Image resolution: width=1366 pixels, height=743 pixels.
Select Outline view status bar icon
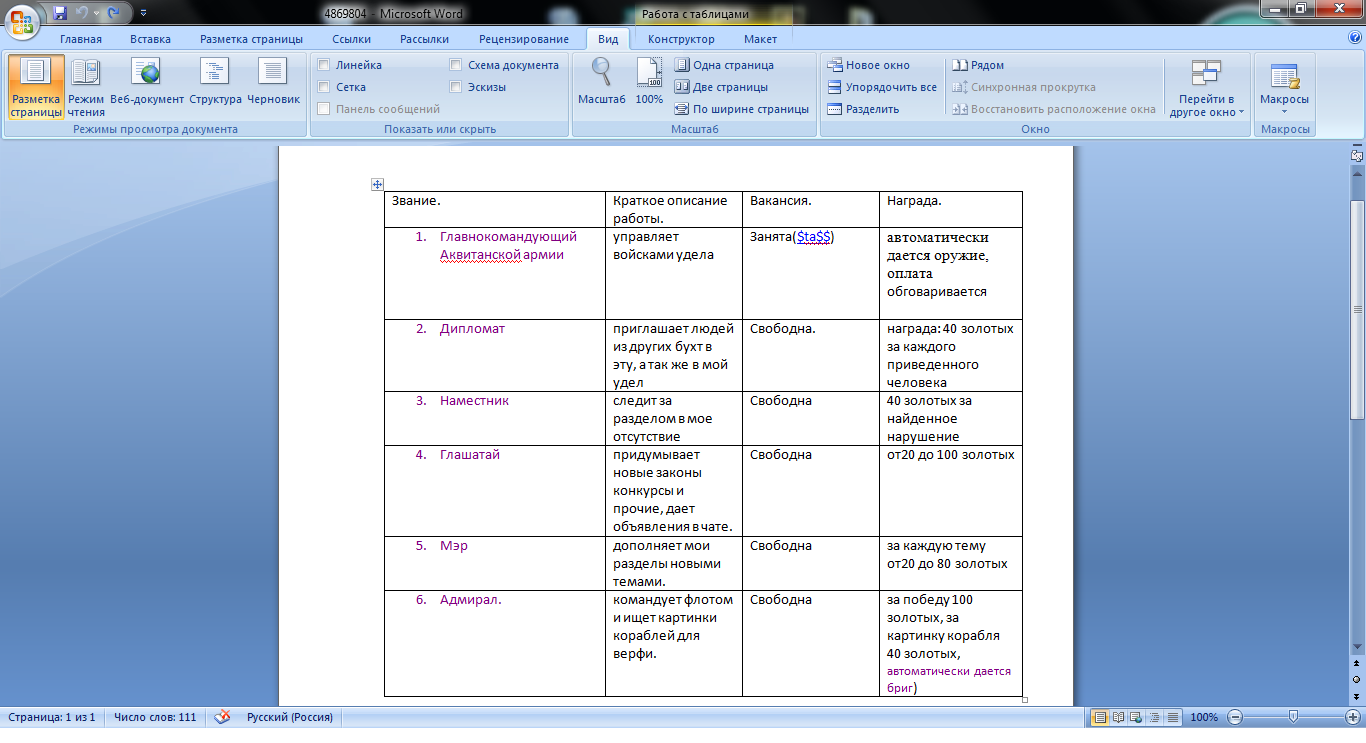coord(1154,717)
